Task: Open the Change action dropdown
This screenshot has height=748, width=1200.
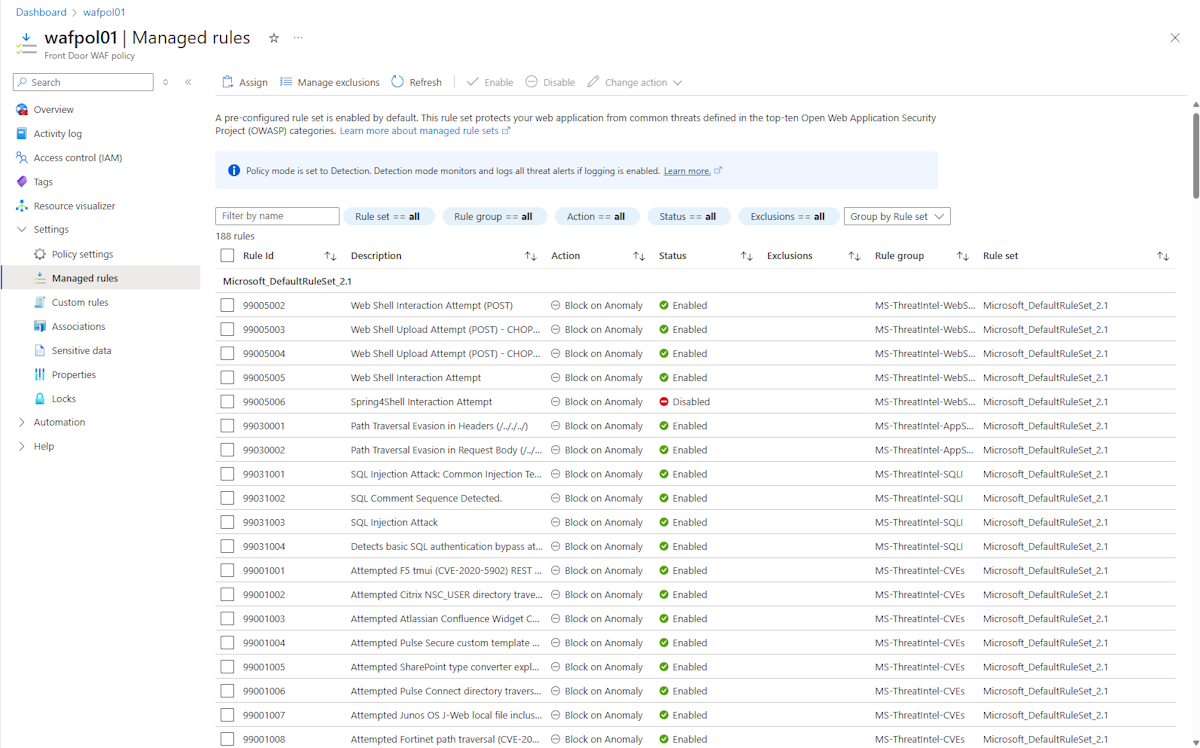Action: (635, 82)
